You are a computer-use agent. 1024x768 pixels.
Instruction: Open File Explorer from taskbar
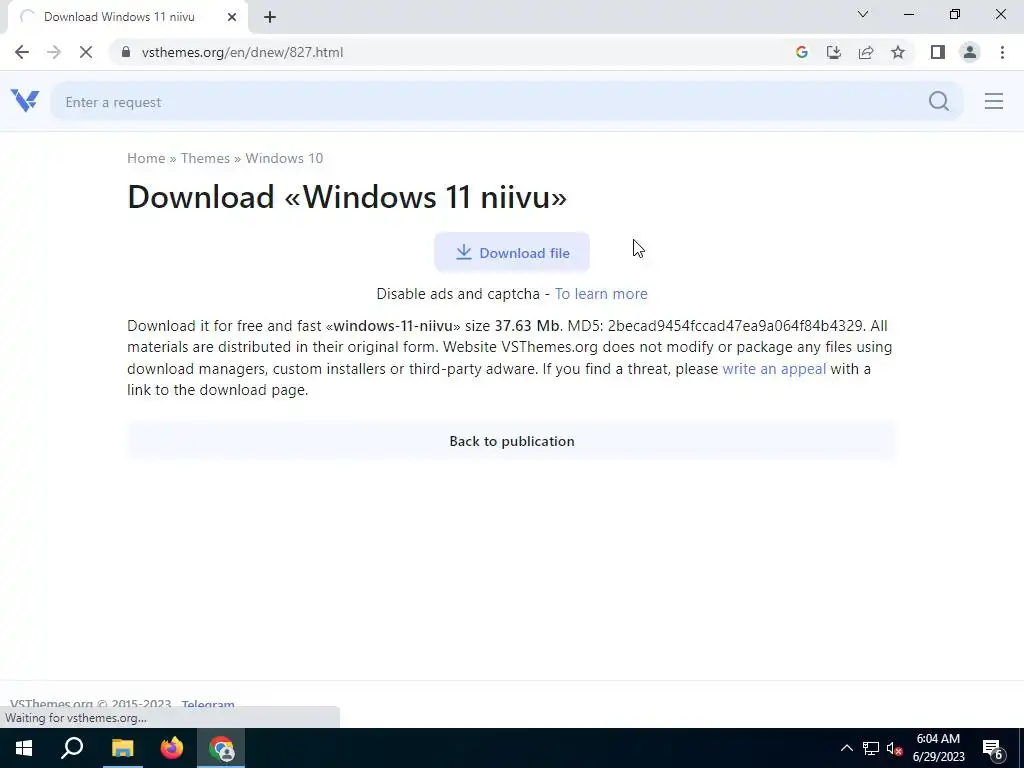pos(122,748)
